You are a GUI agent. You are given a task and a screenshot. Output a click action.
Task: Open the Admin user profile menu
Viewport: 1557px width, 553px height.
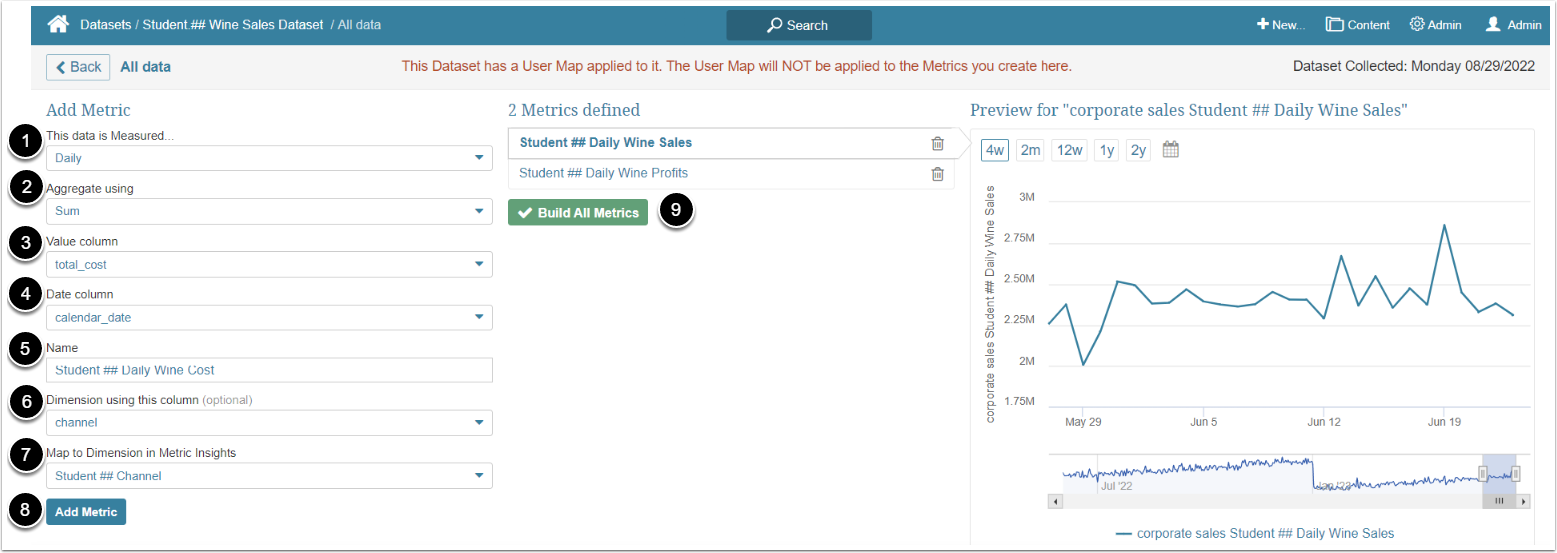pyautogui.click(x=1513, y=25)
